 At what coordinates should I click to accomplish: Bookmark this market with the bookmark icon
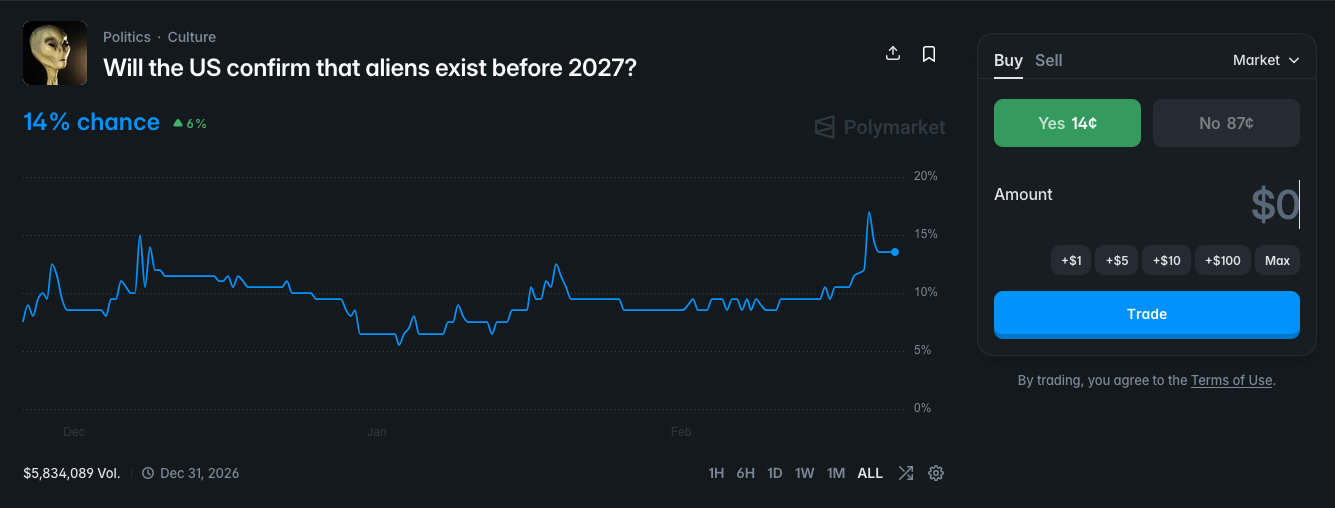click(x=929, y=53)
